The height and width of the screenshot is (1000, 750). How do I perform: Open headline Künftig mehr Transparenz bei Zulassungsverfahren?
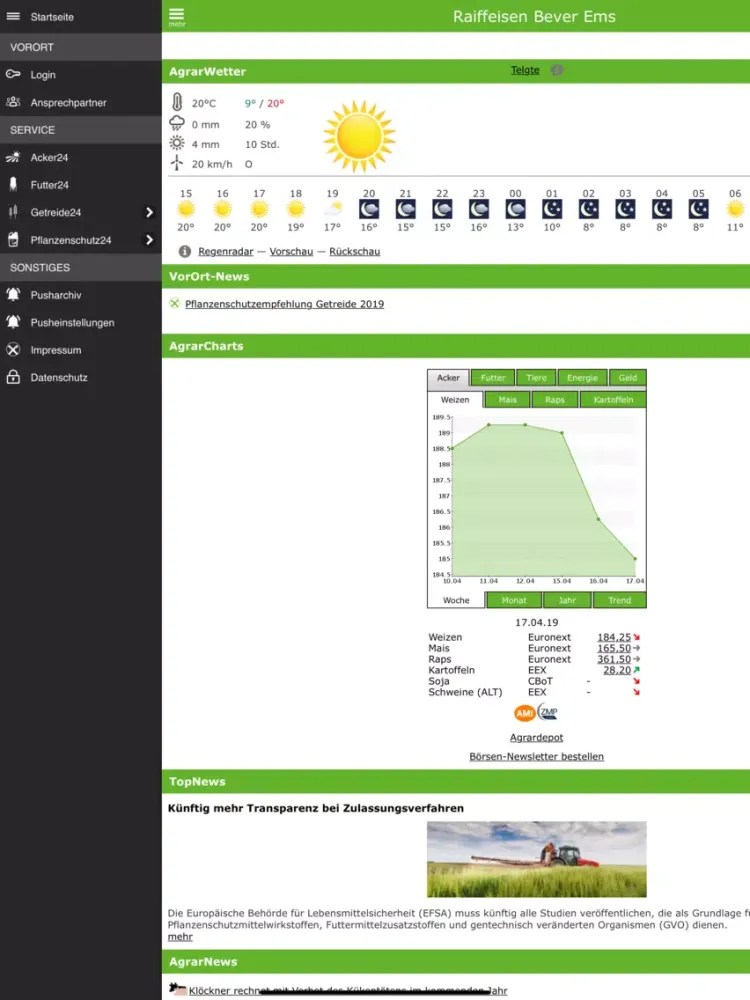[x=316, y=808]
